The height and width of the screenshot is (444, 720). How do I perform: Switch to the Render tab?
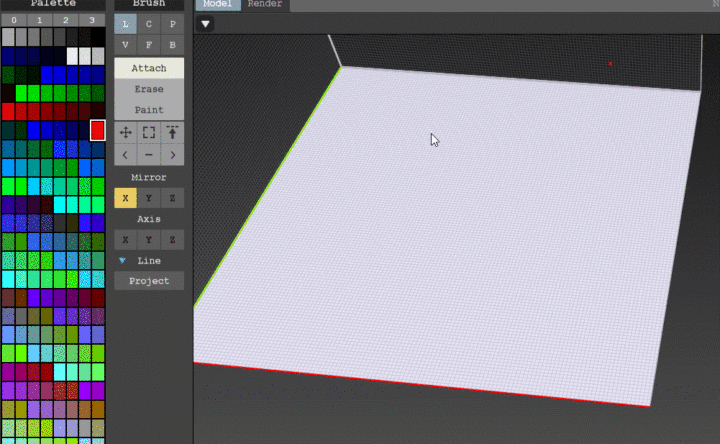point(265,4)
